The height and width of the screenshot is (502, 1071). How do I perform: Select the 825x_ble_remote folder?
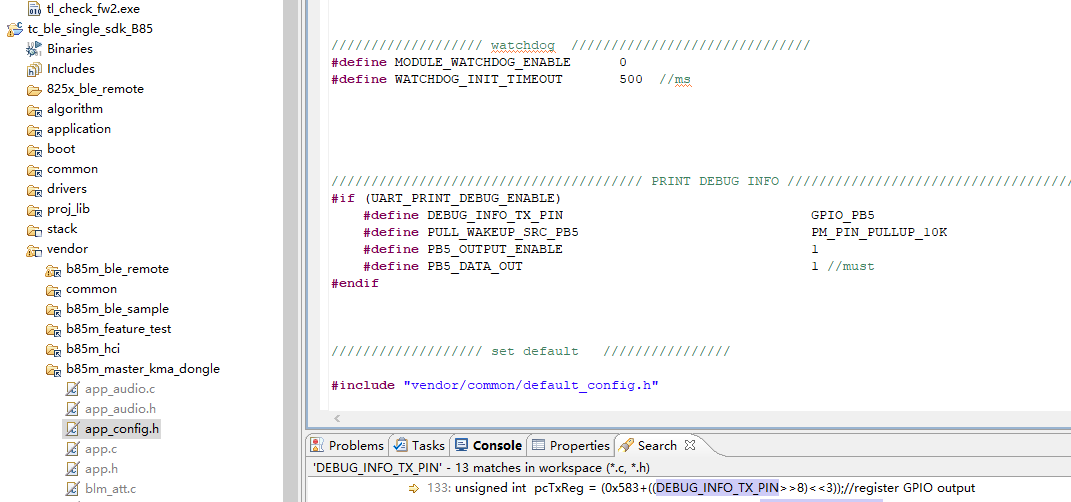95,89
